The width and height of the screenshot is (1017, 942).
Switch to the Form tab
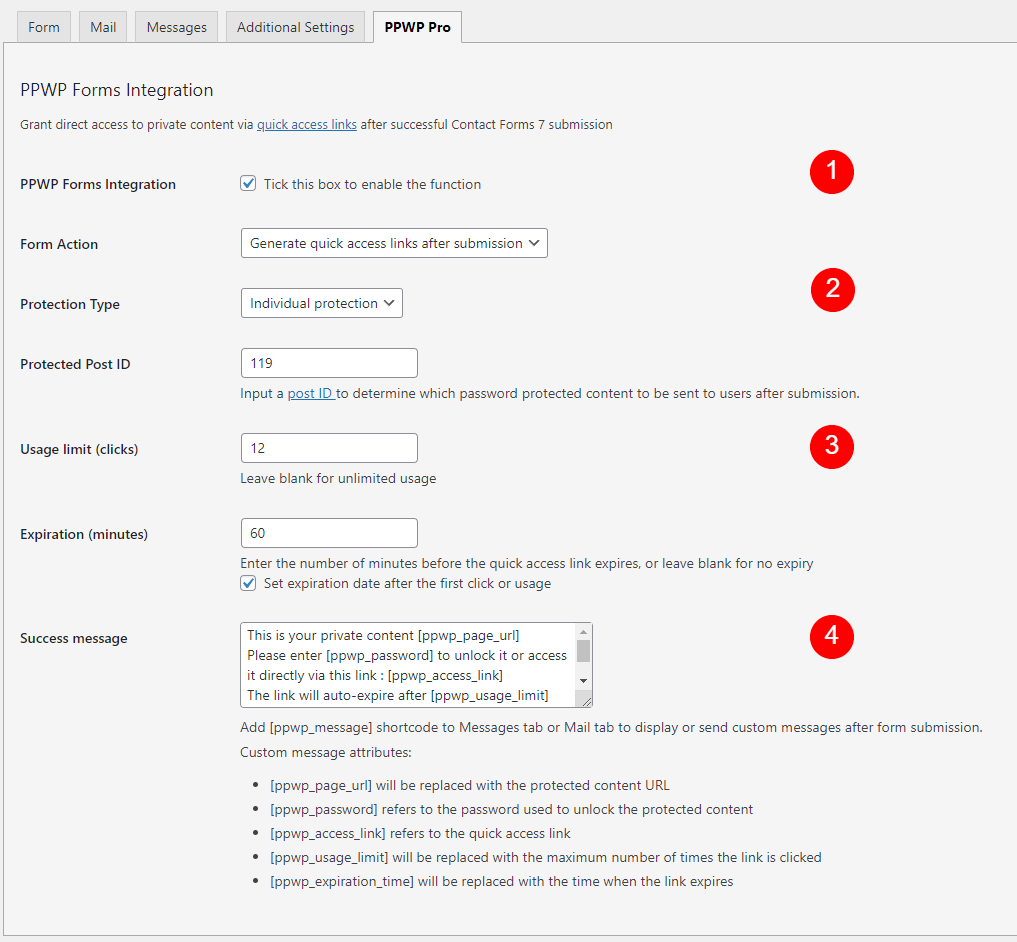(x=43, y=27)
